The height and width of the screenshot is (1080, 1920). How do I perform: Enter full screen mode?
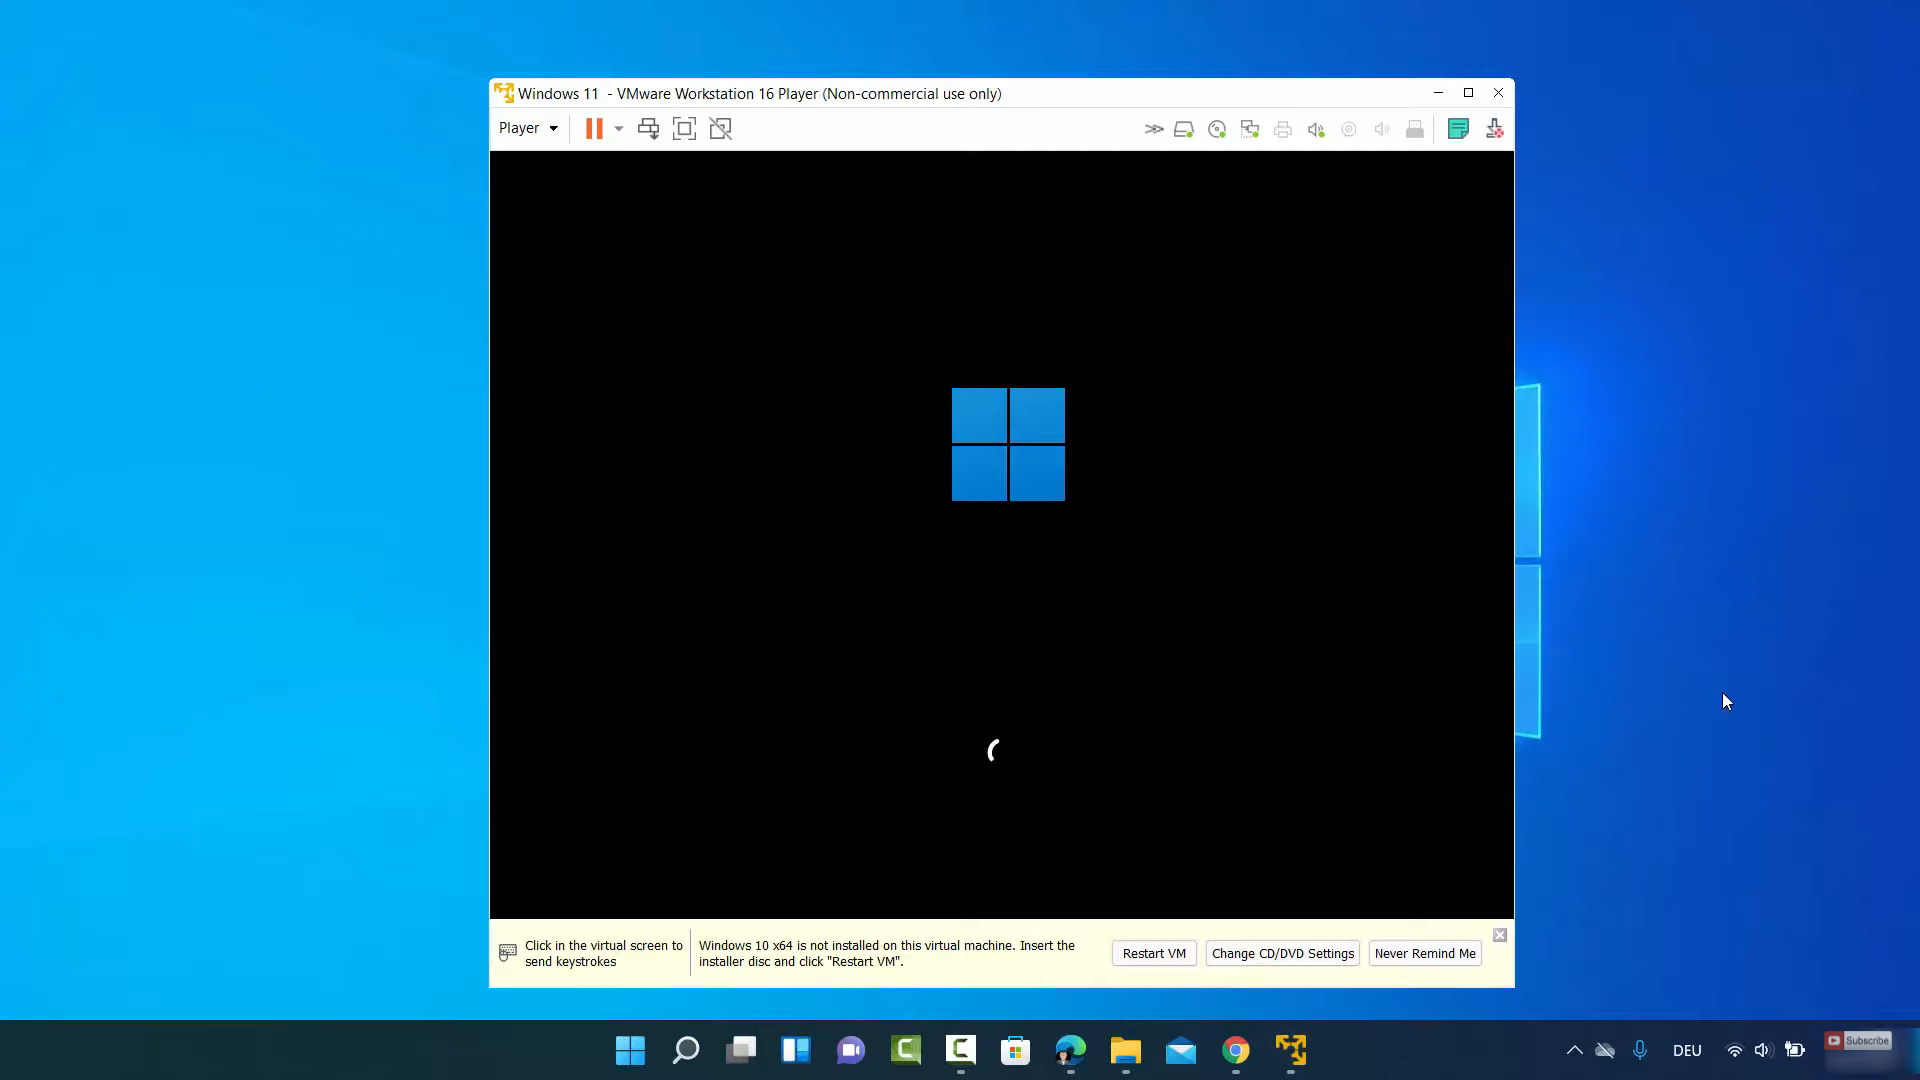[684, 128]
